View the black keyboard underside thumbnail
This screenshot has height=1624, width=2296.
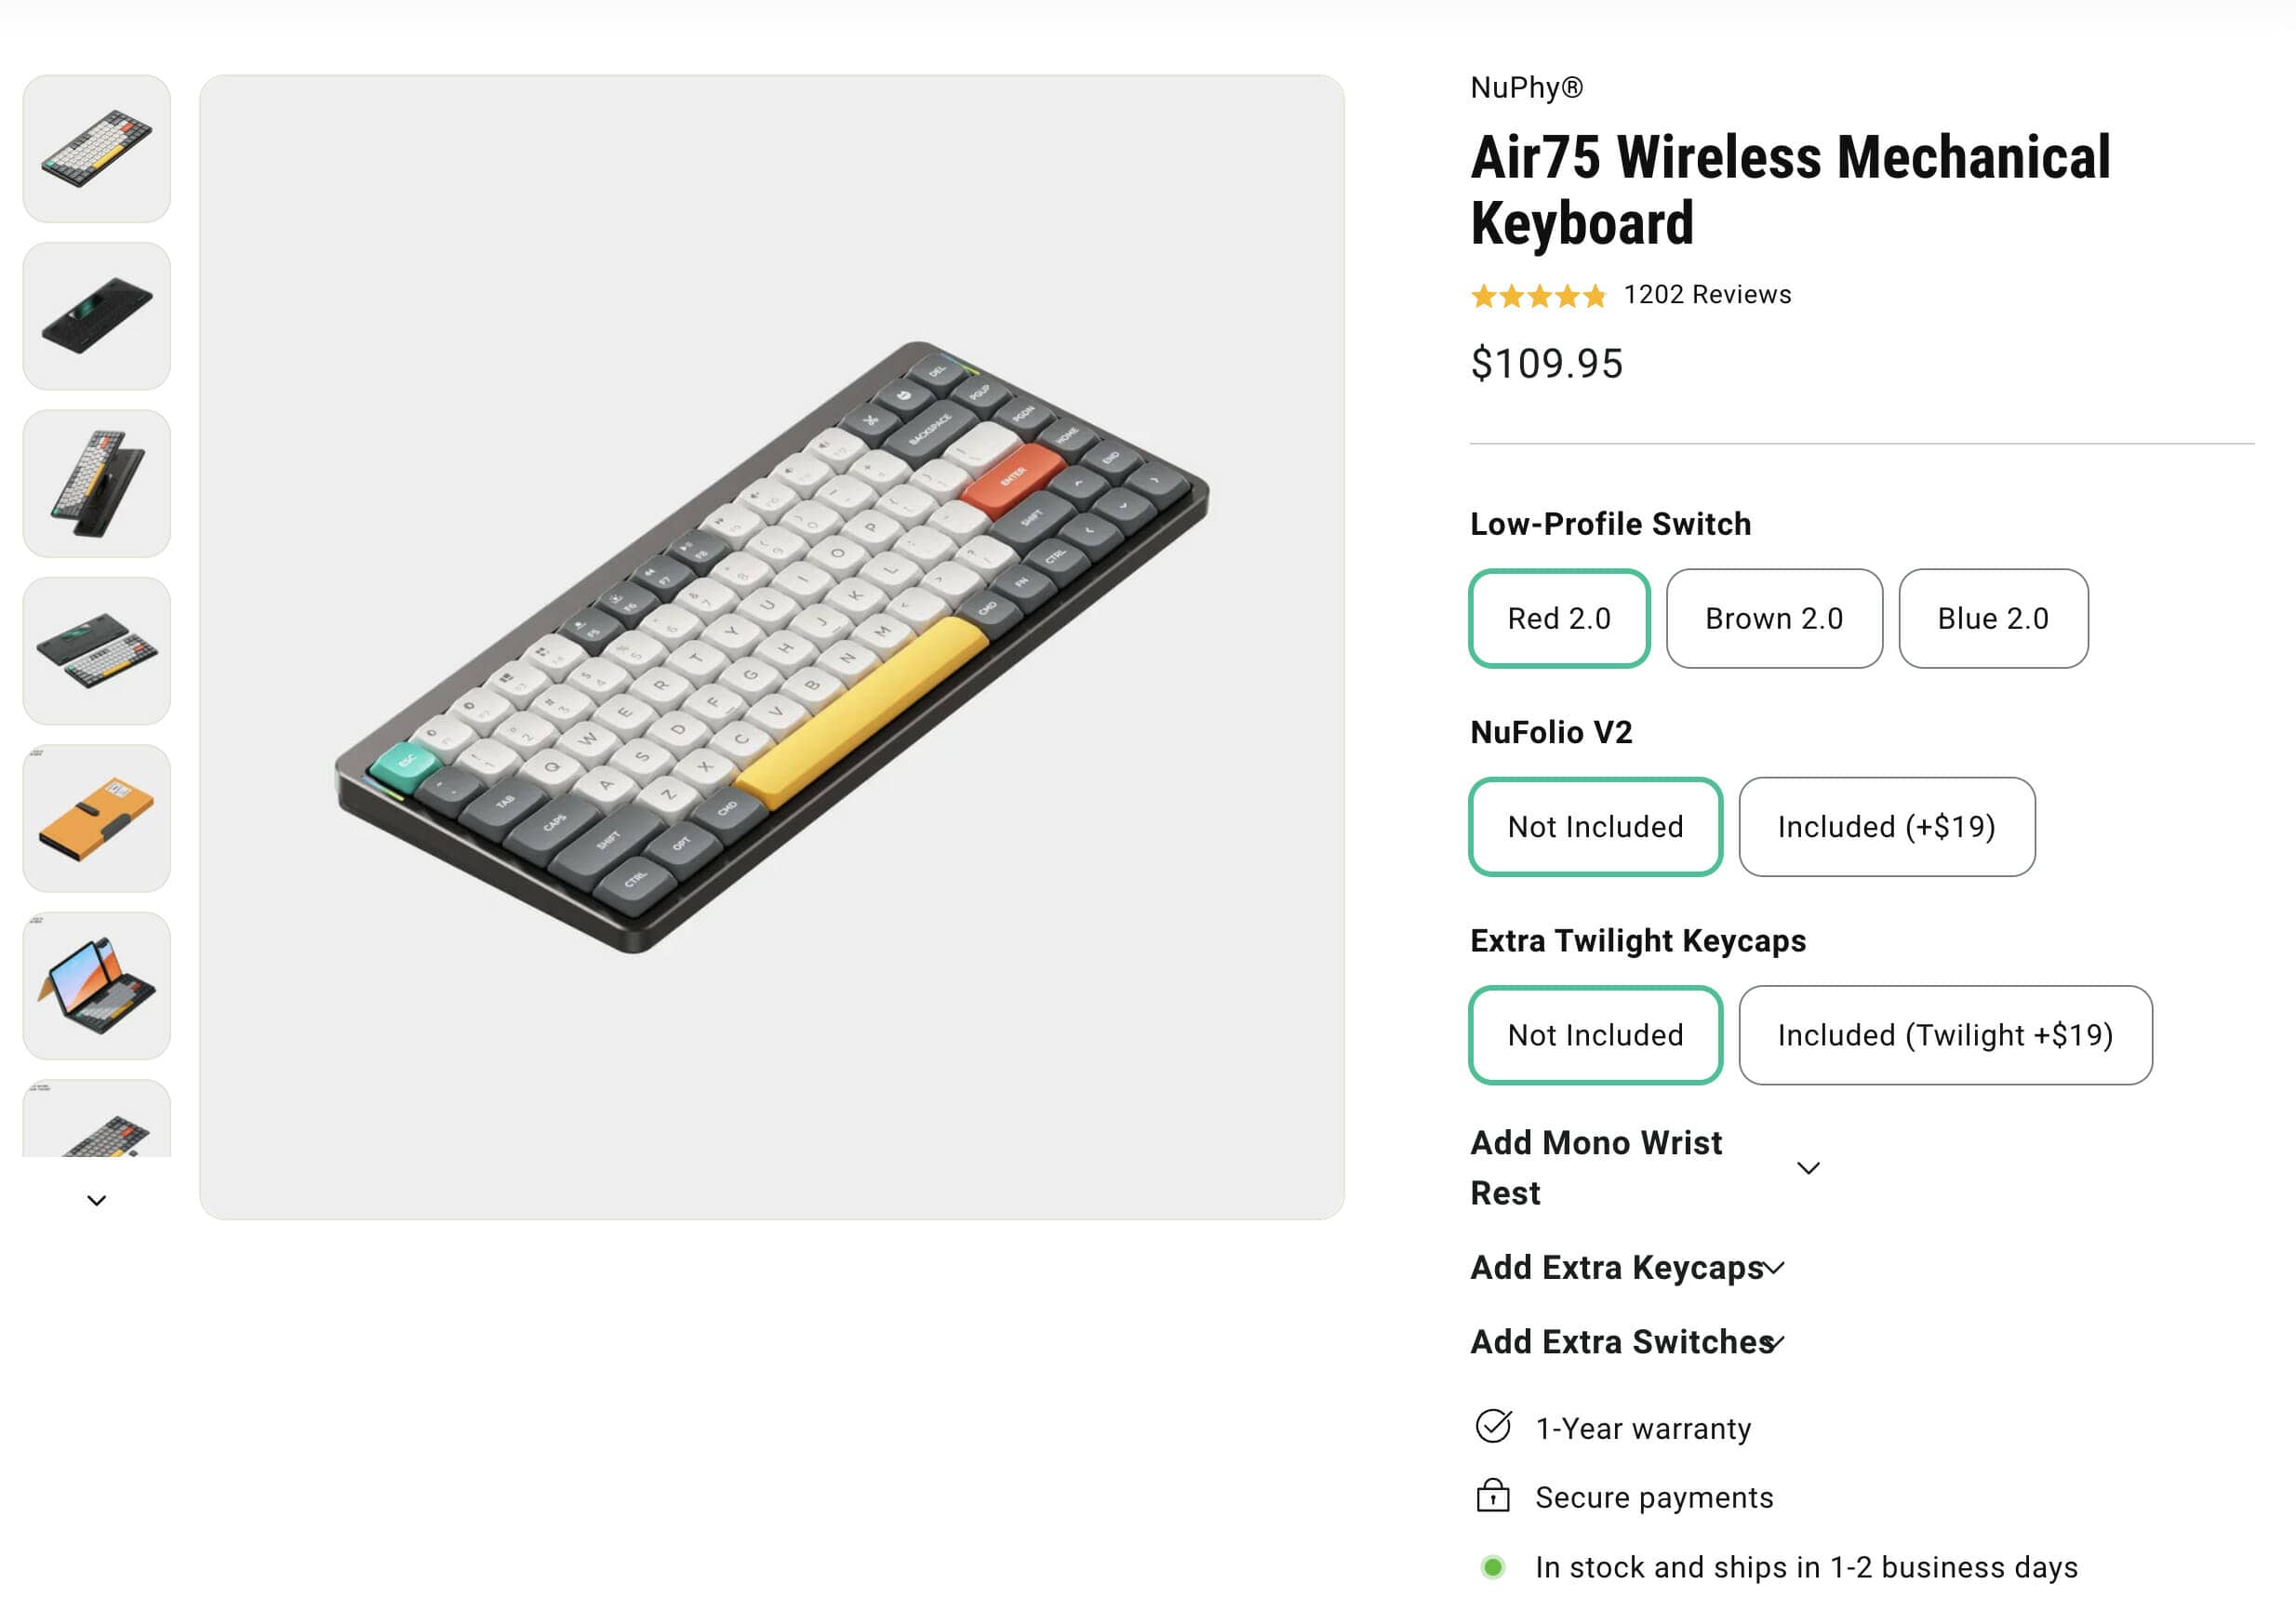click(96, 316)
